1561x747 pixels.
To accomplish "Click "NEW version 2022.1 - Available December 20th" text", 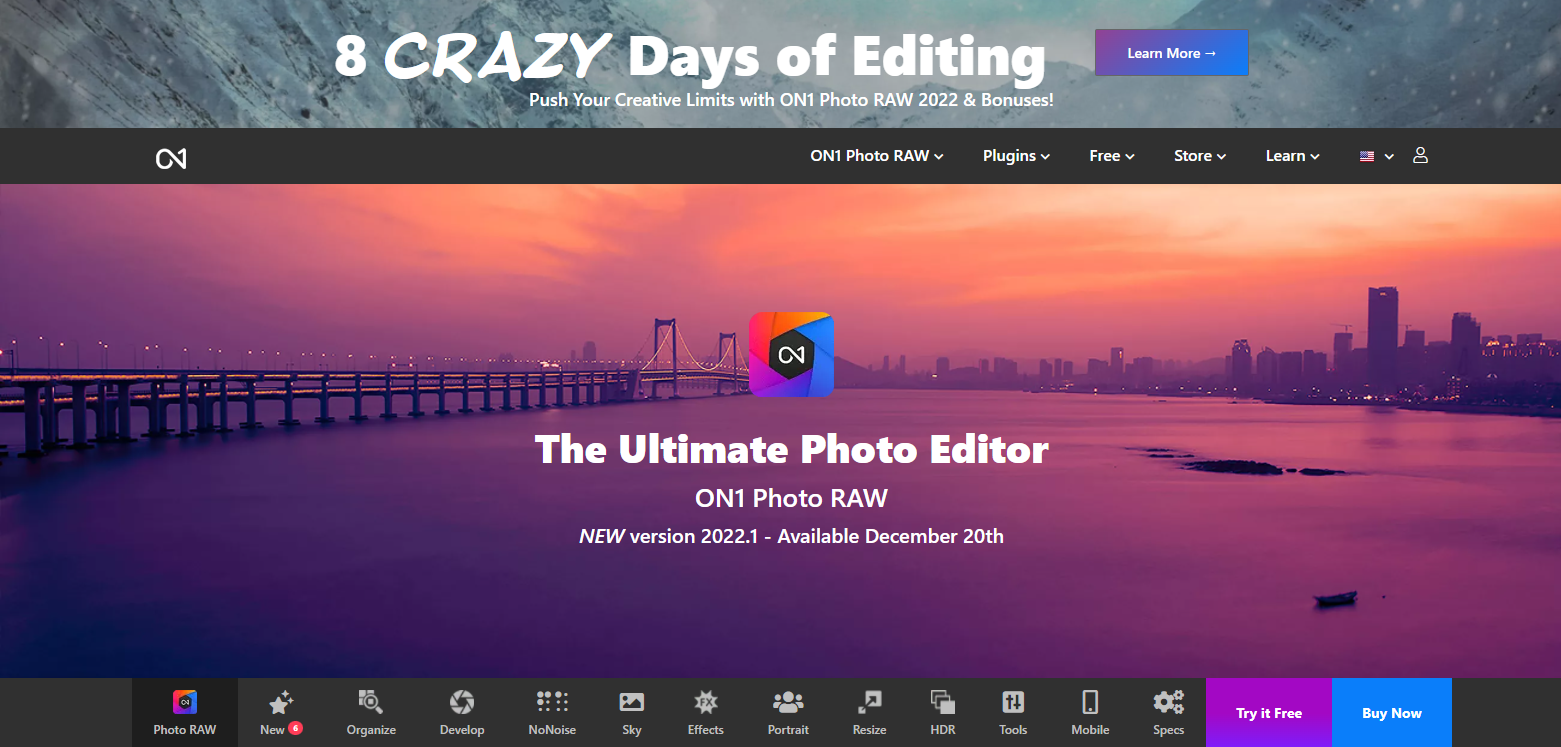I will 791,536.
